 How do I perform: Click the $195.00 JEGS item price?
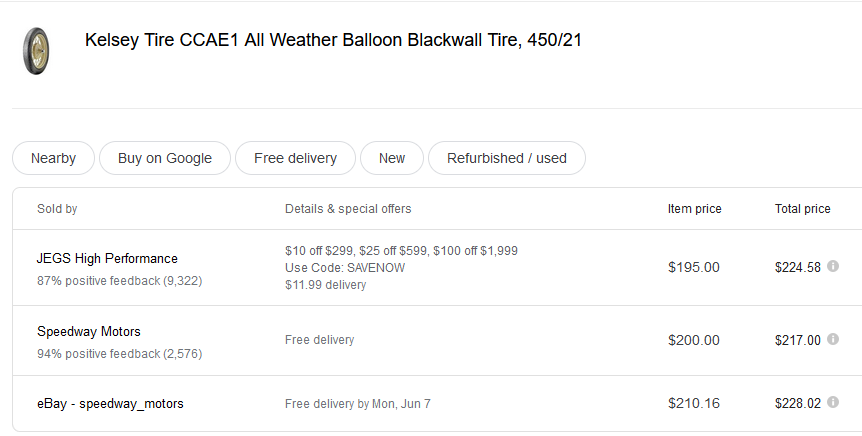693,267
